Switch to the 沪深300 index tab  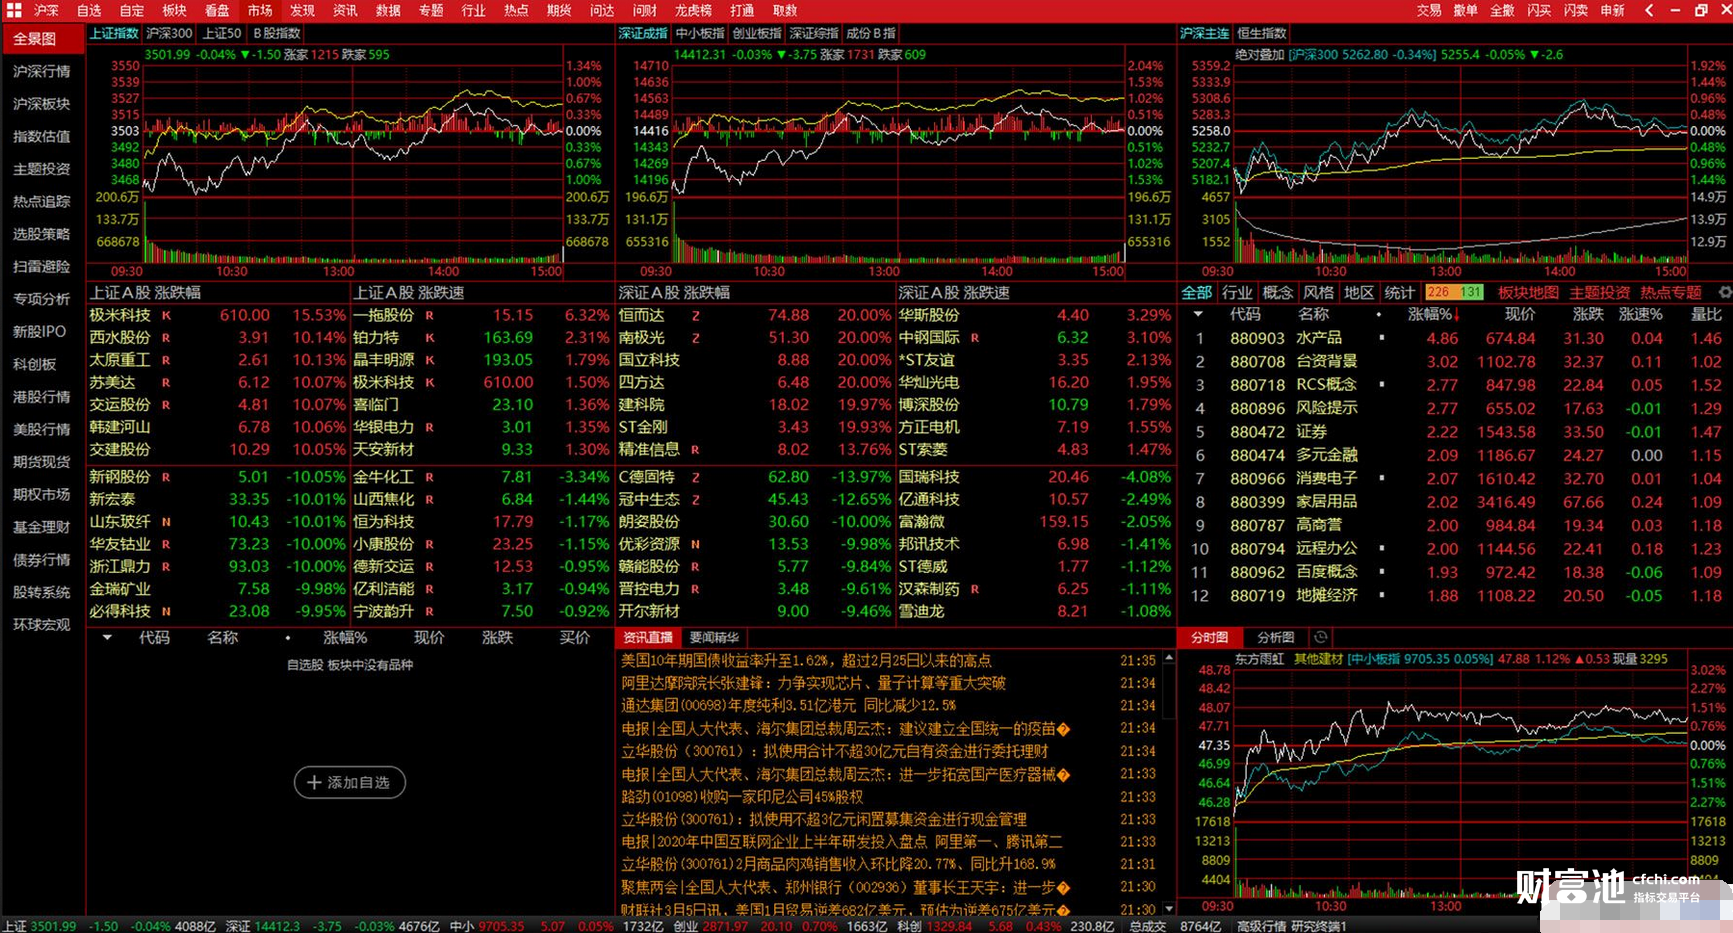[x=170, y=33]
